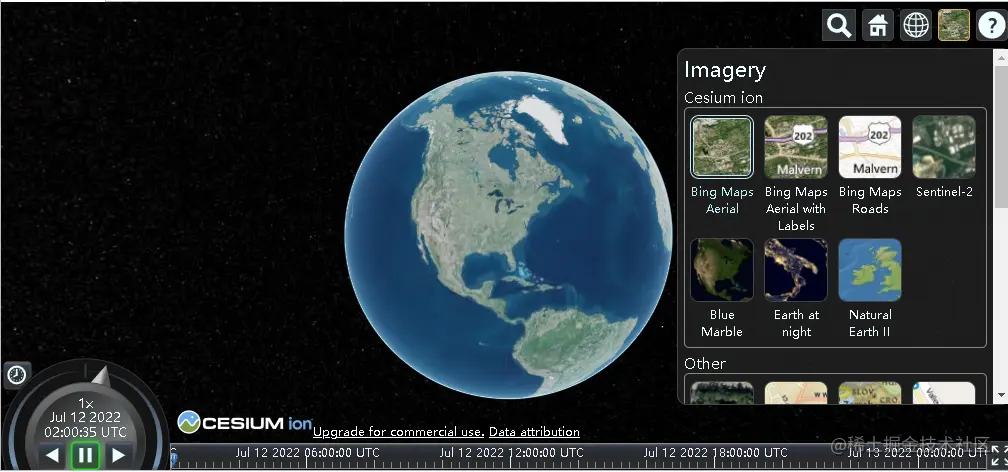Toggle the base layer imagery picker

tap(954, 26)
